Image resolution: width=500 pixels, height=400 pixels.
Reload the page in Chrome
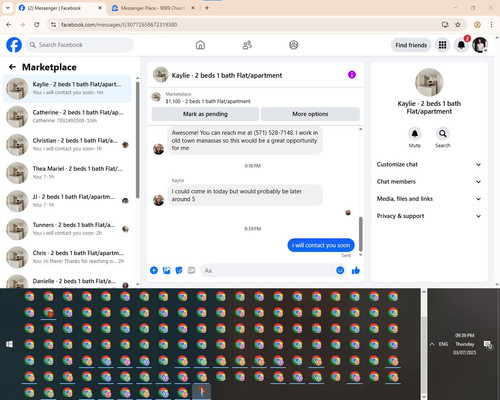point(37,24)
